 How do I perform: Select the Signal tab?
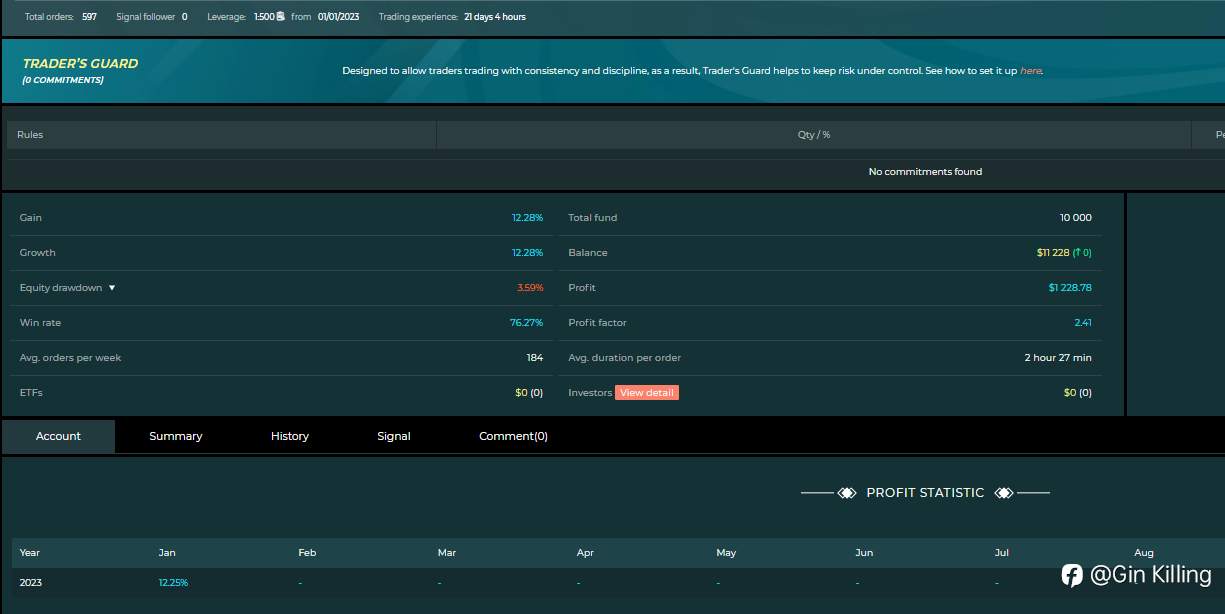click(394, 436)
